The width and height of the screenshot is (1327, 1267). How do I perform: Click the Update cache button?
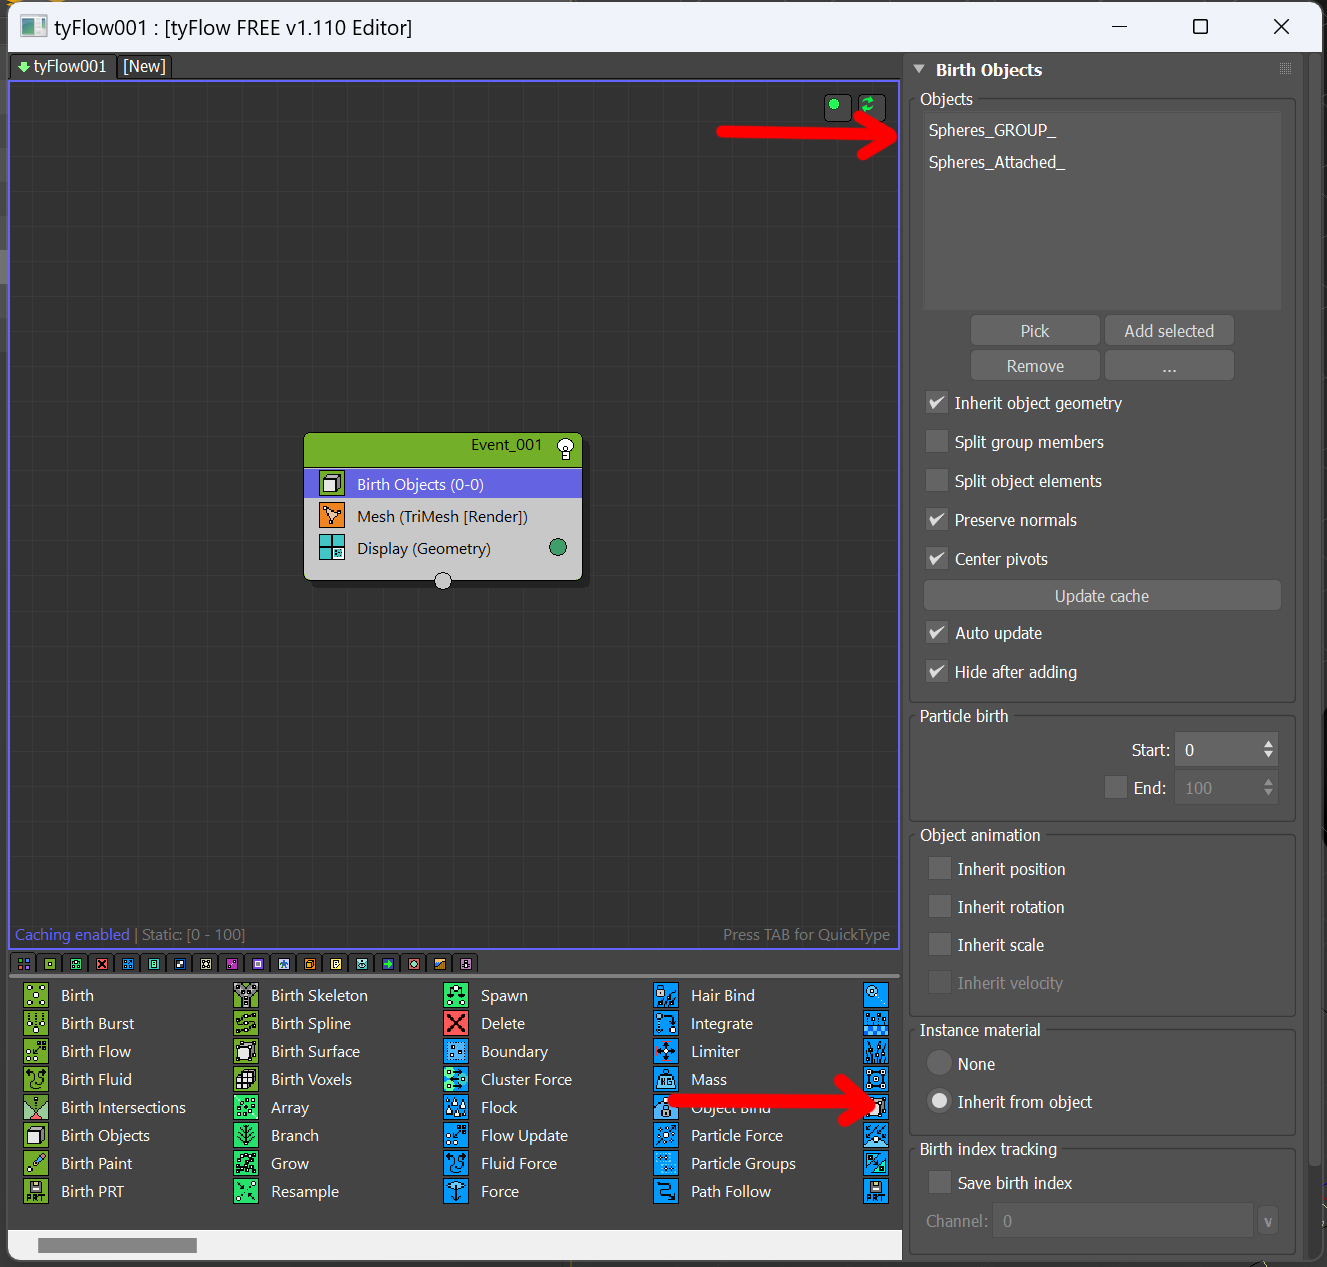1101,596
